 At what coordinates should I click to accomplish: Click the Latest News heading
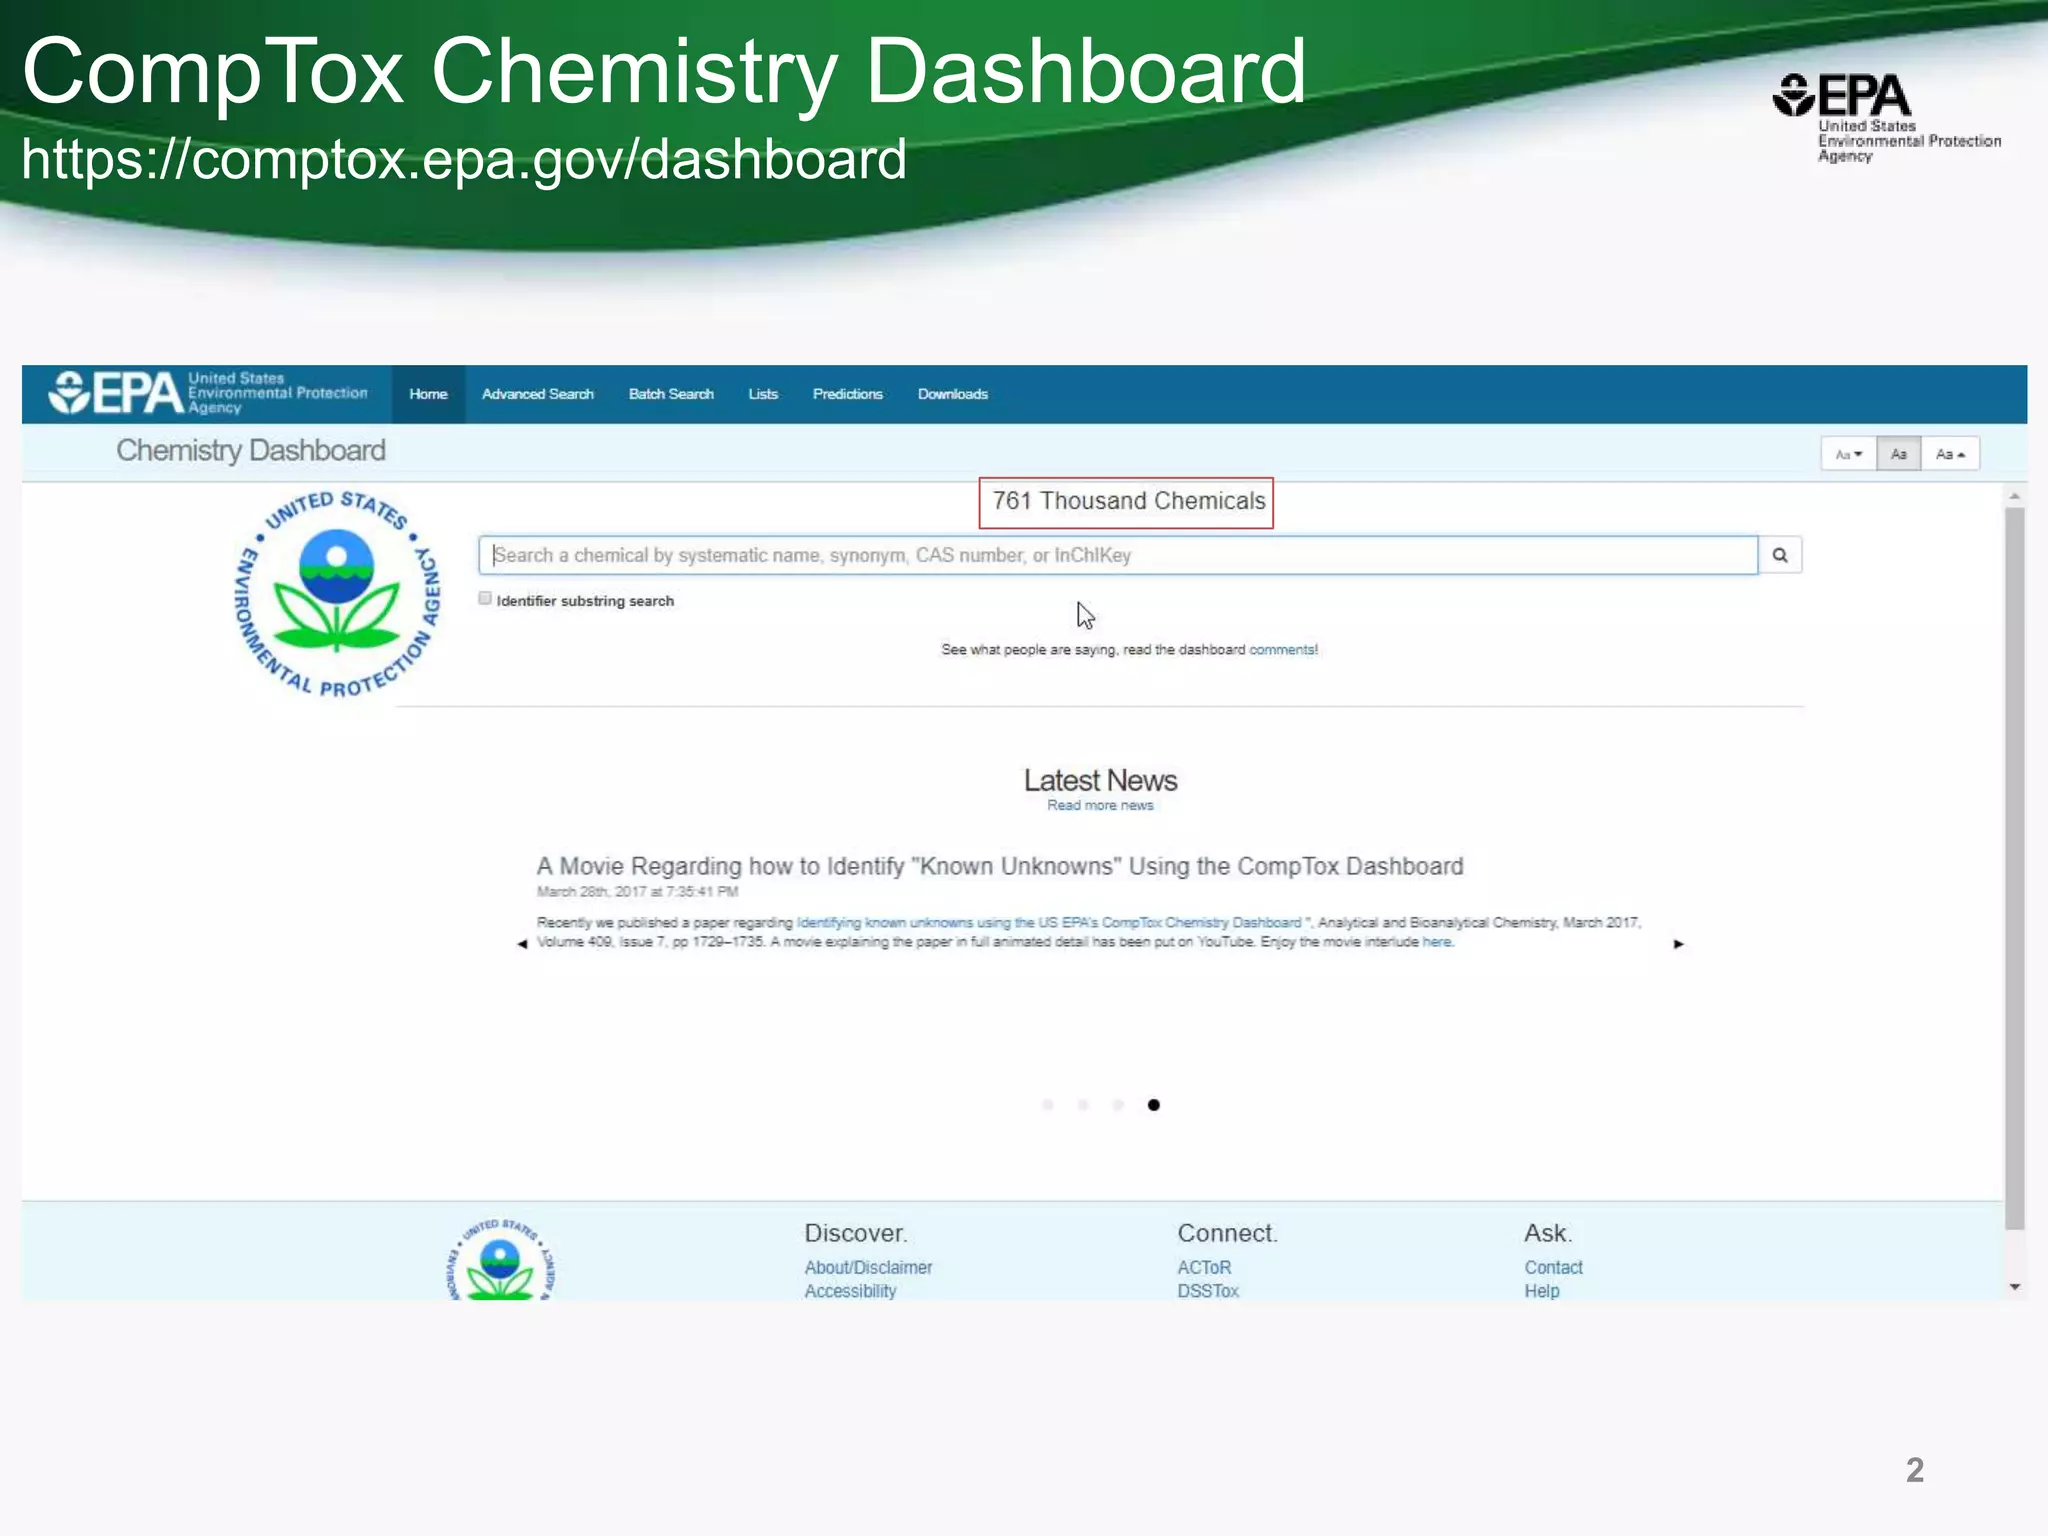[x=1100, y=780]
